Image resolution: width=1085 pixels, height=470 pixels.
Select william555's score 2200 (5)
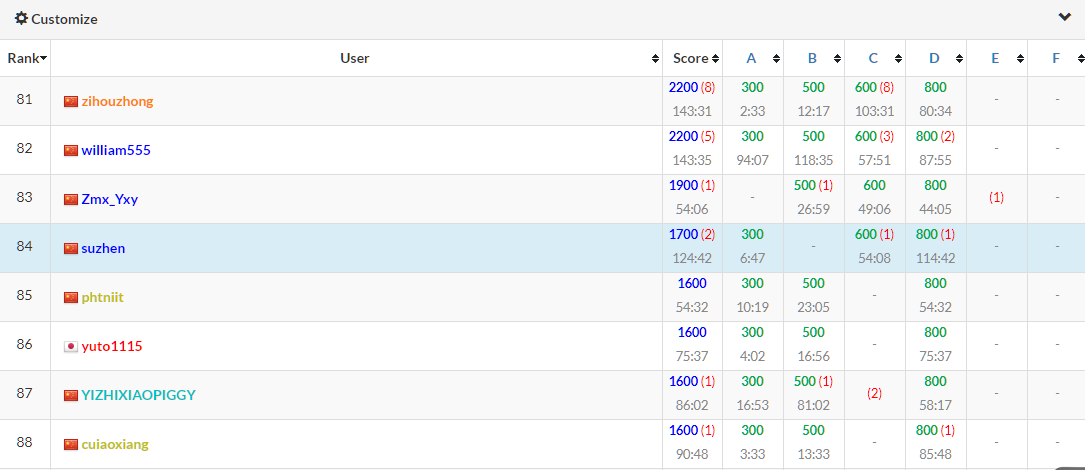point(692,136)
